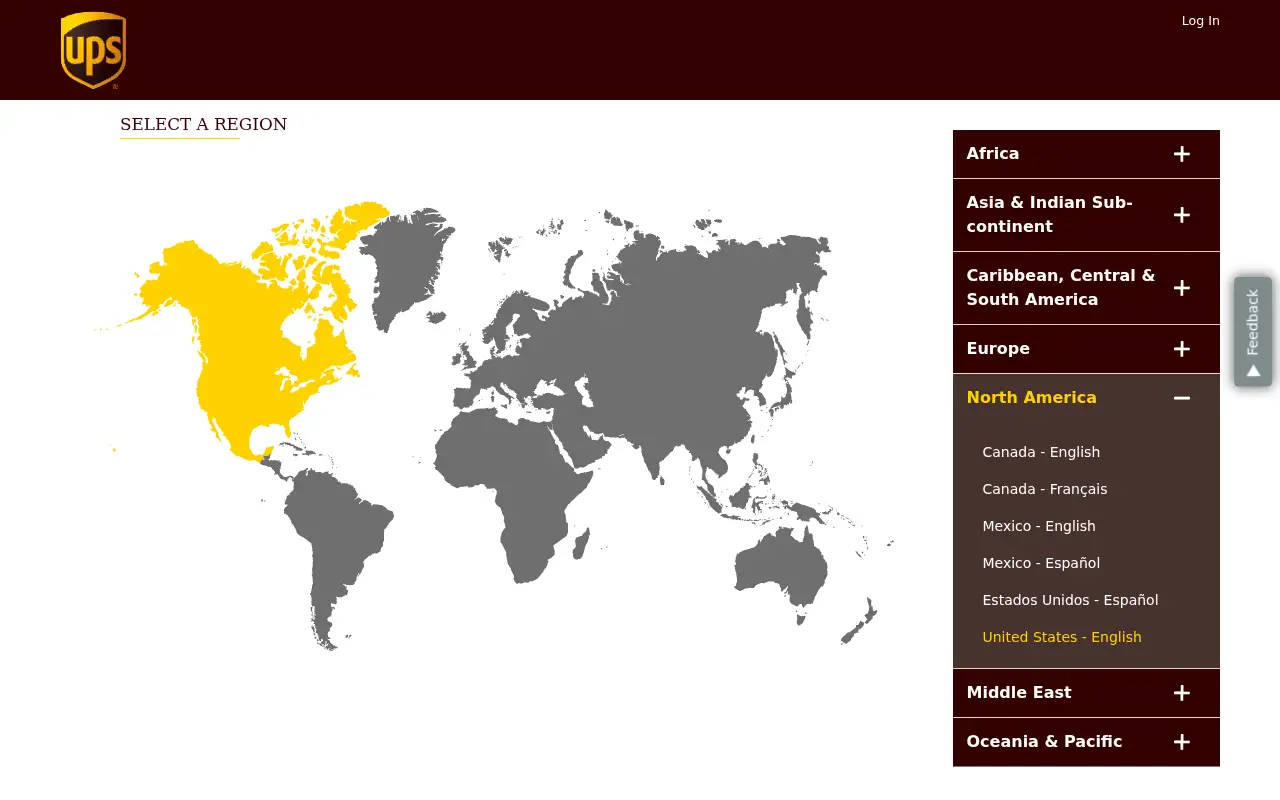This screenshot has width=1280, height=800.
Task: Expand Asia & Indian Sub-continent plus icon
Action: click(1182, 215)
